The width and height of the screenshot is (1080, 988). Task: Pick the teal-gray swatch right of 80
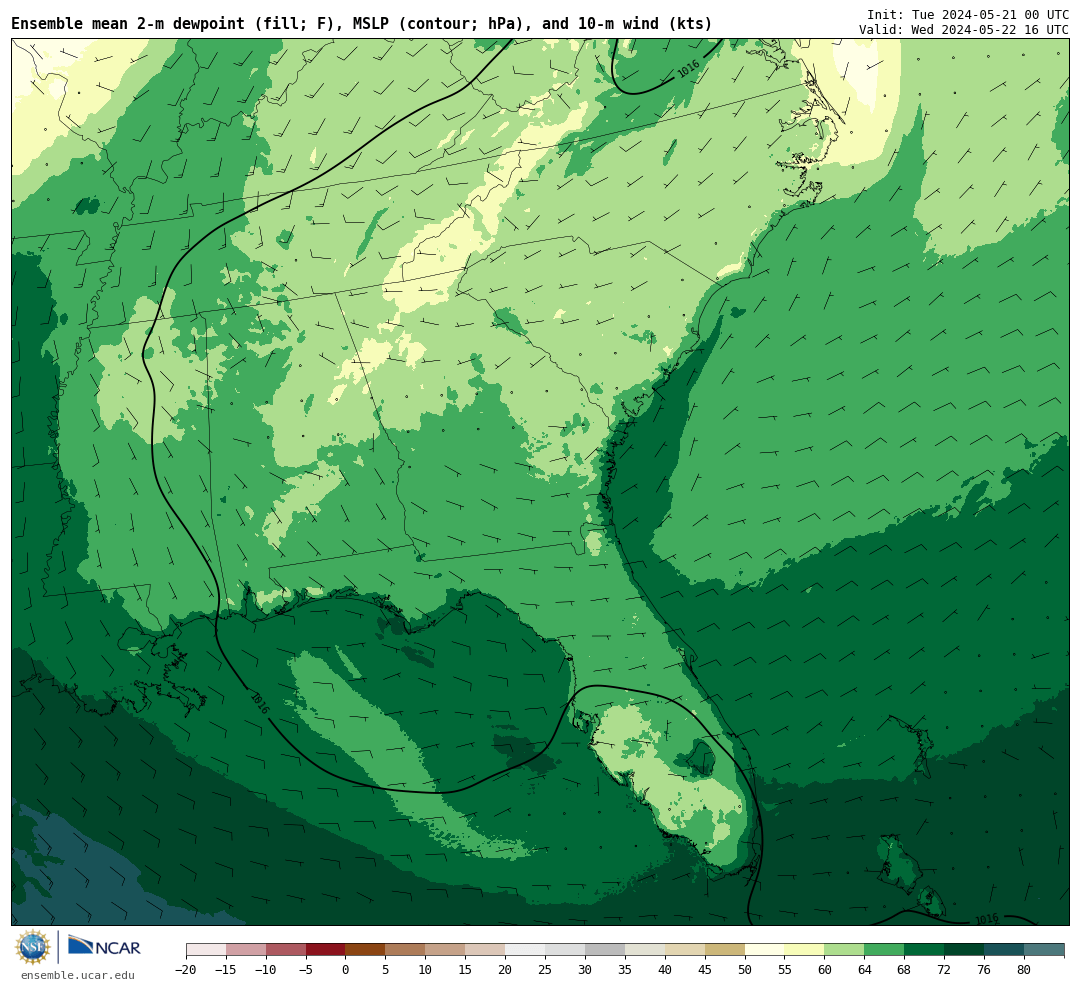tap(1045, 950)
